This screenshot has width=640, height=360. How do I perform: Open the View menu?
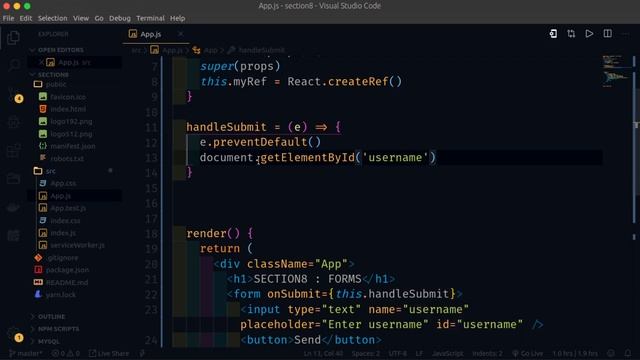[x=81, y=18]
